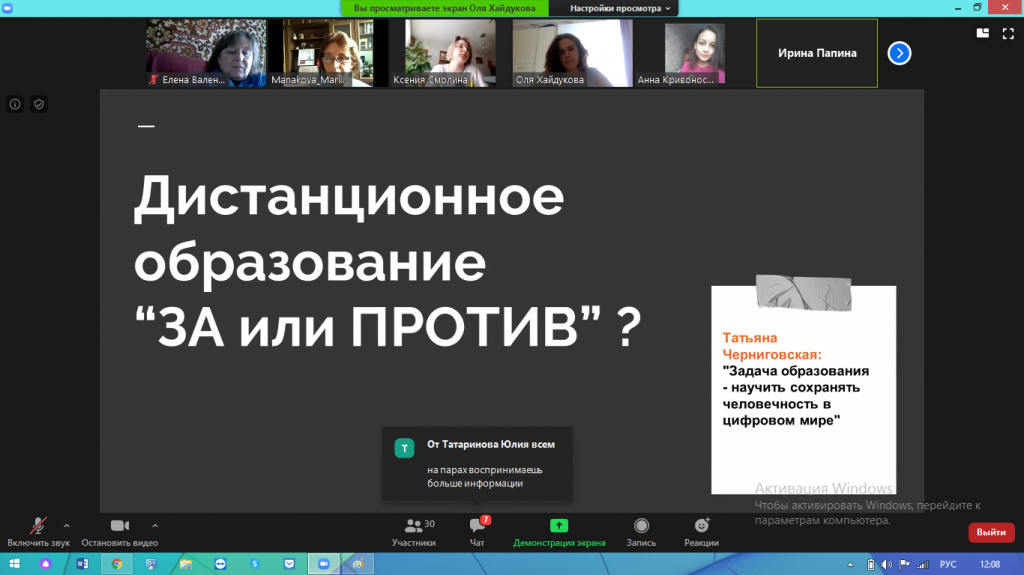Expand video options arrow beside camera
Viewport: 1024px width, 575px height.
coord(155,525)
